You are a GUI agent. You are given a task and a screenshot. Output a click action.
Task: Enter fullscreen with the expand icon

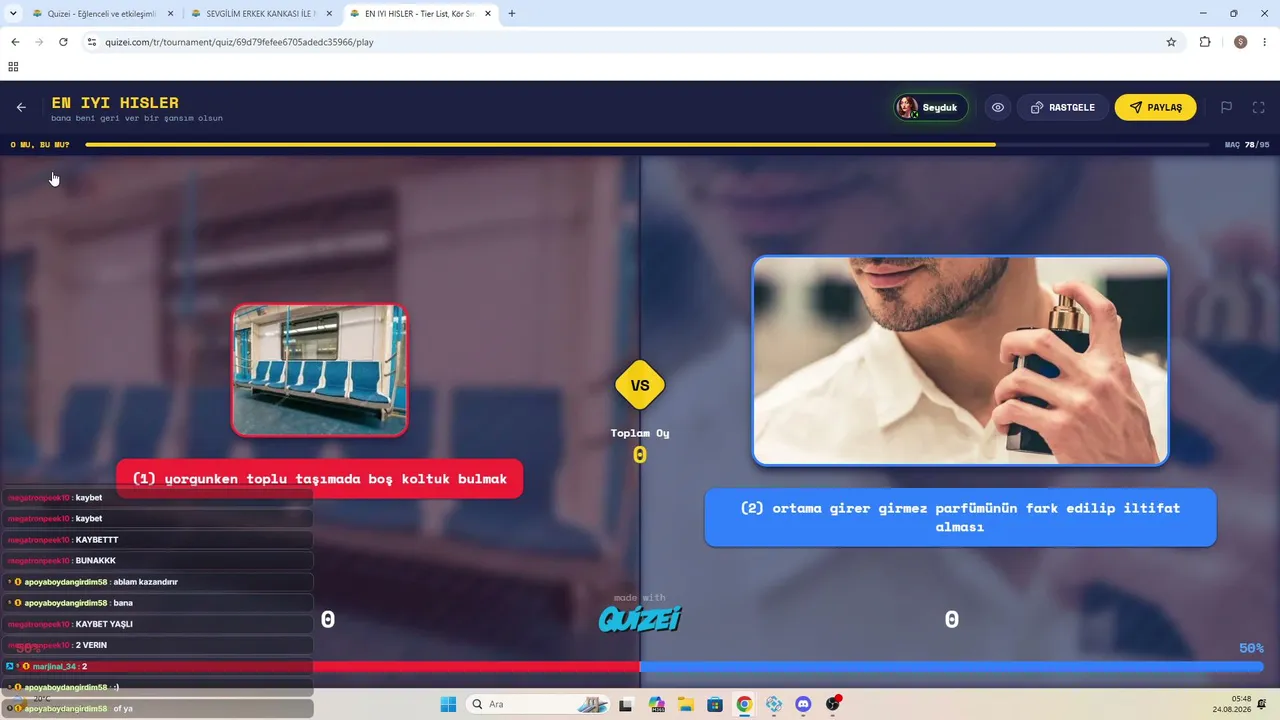[x=1259, y=107]
